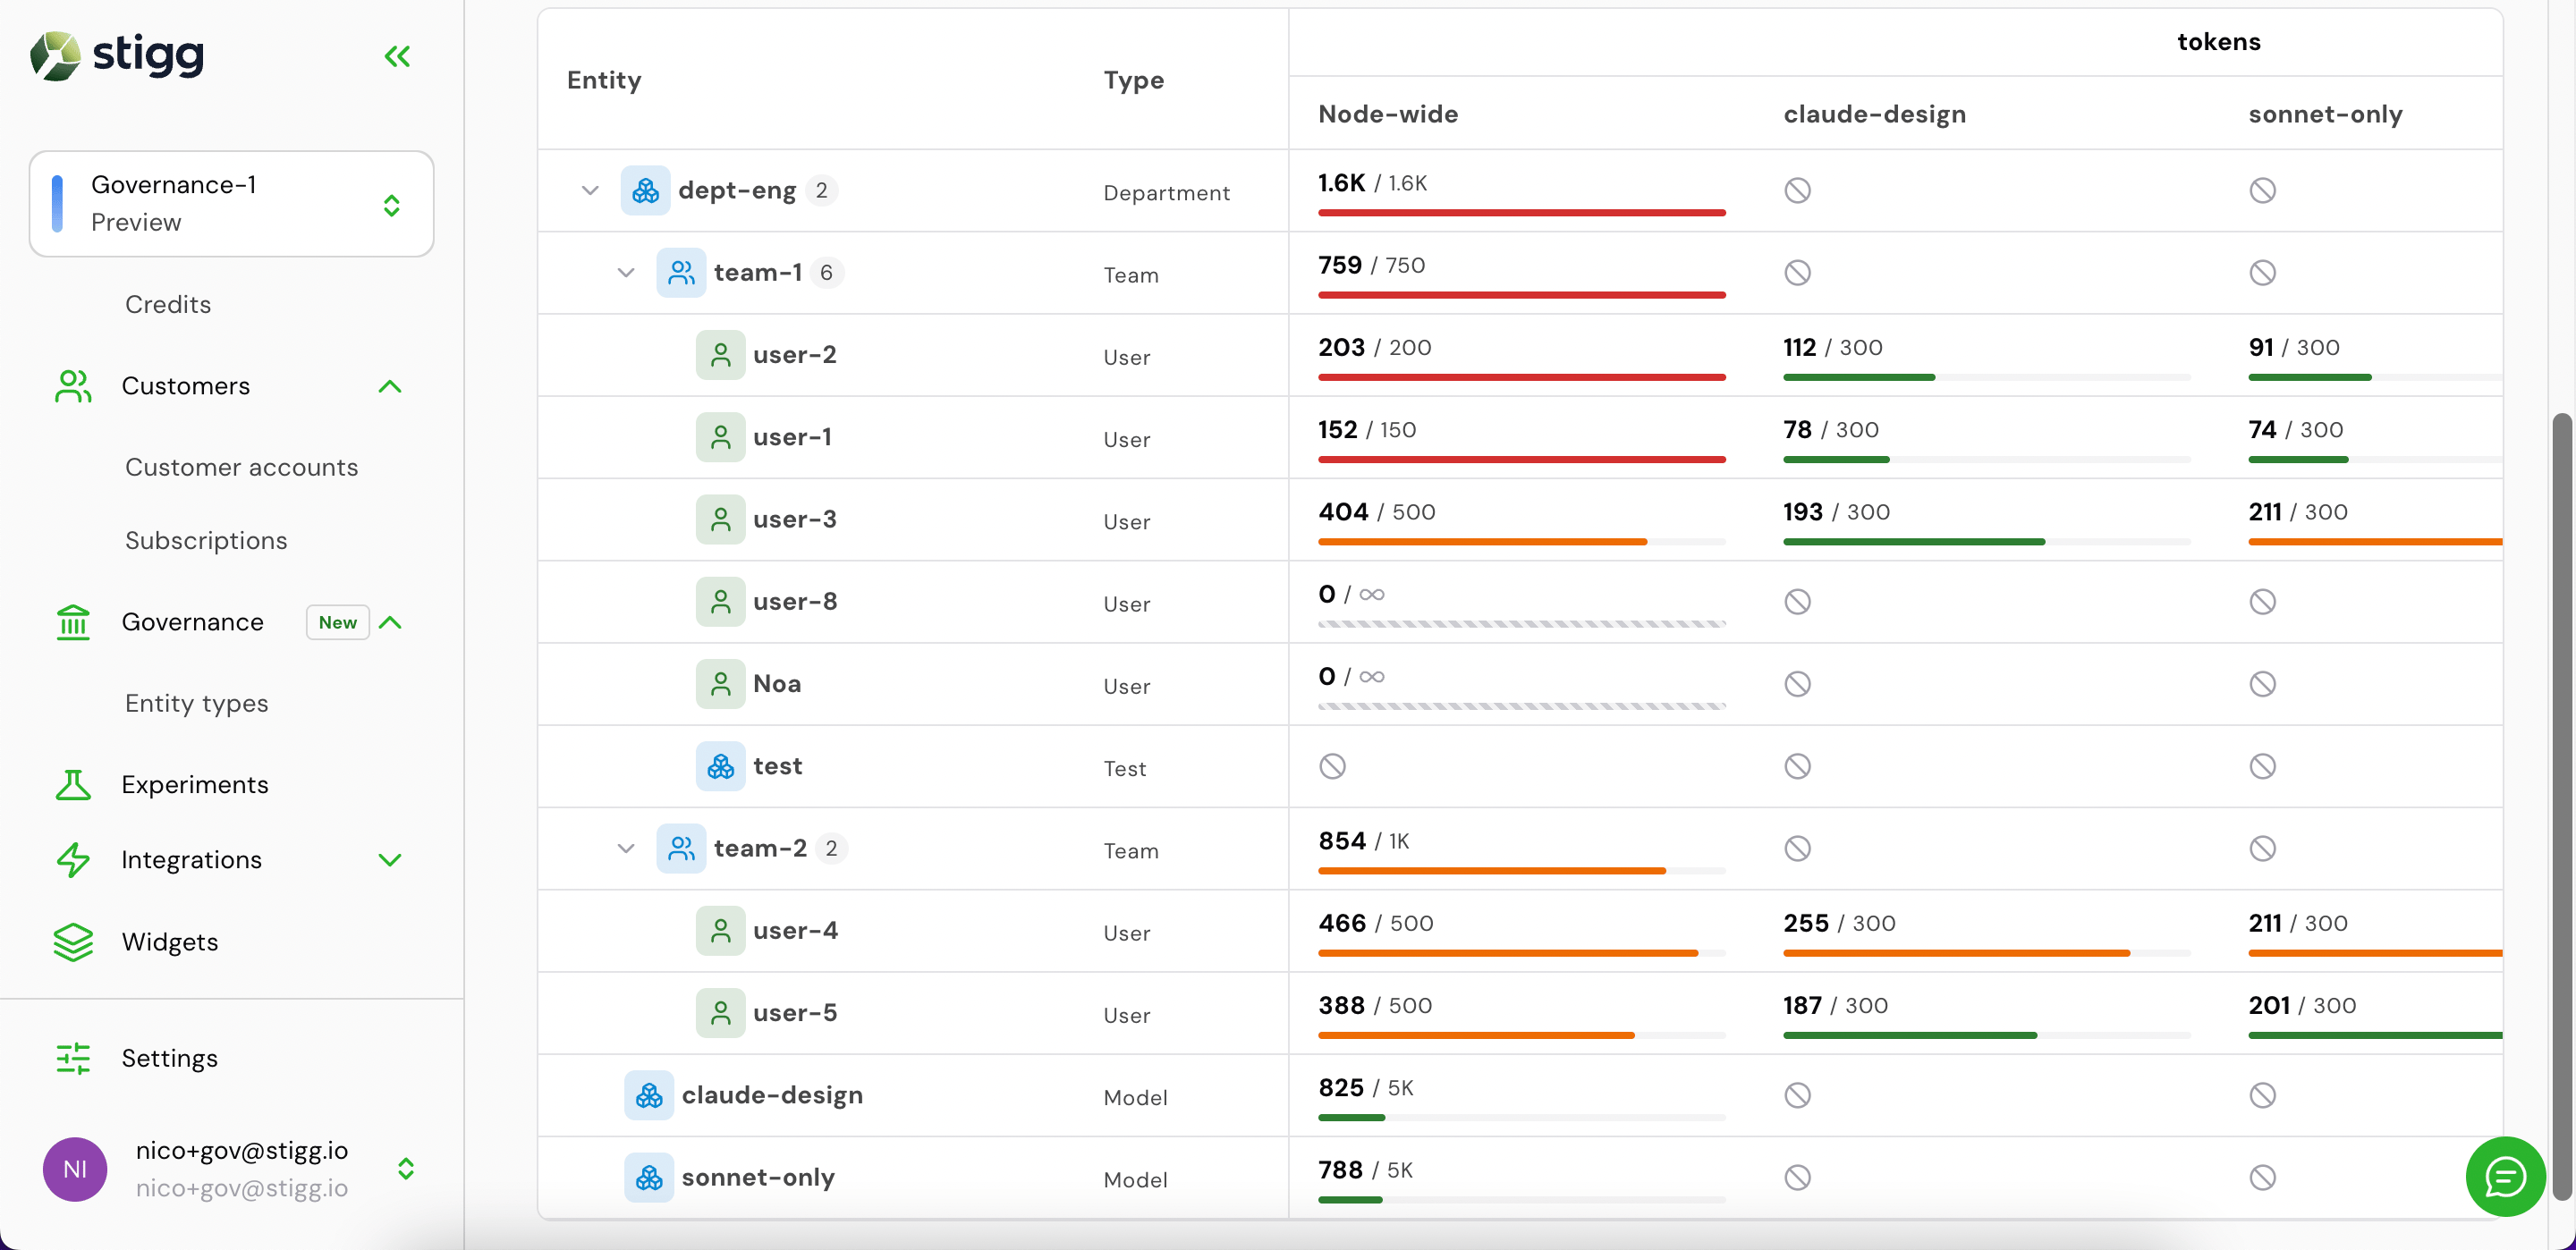Click the user-5 person icon
Viewport: 2576px width, 1250px height.
click(720, 1013)
